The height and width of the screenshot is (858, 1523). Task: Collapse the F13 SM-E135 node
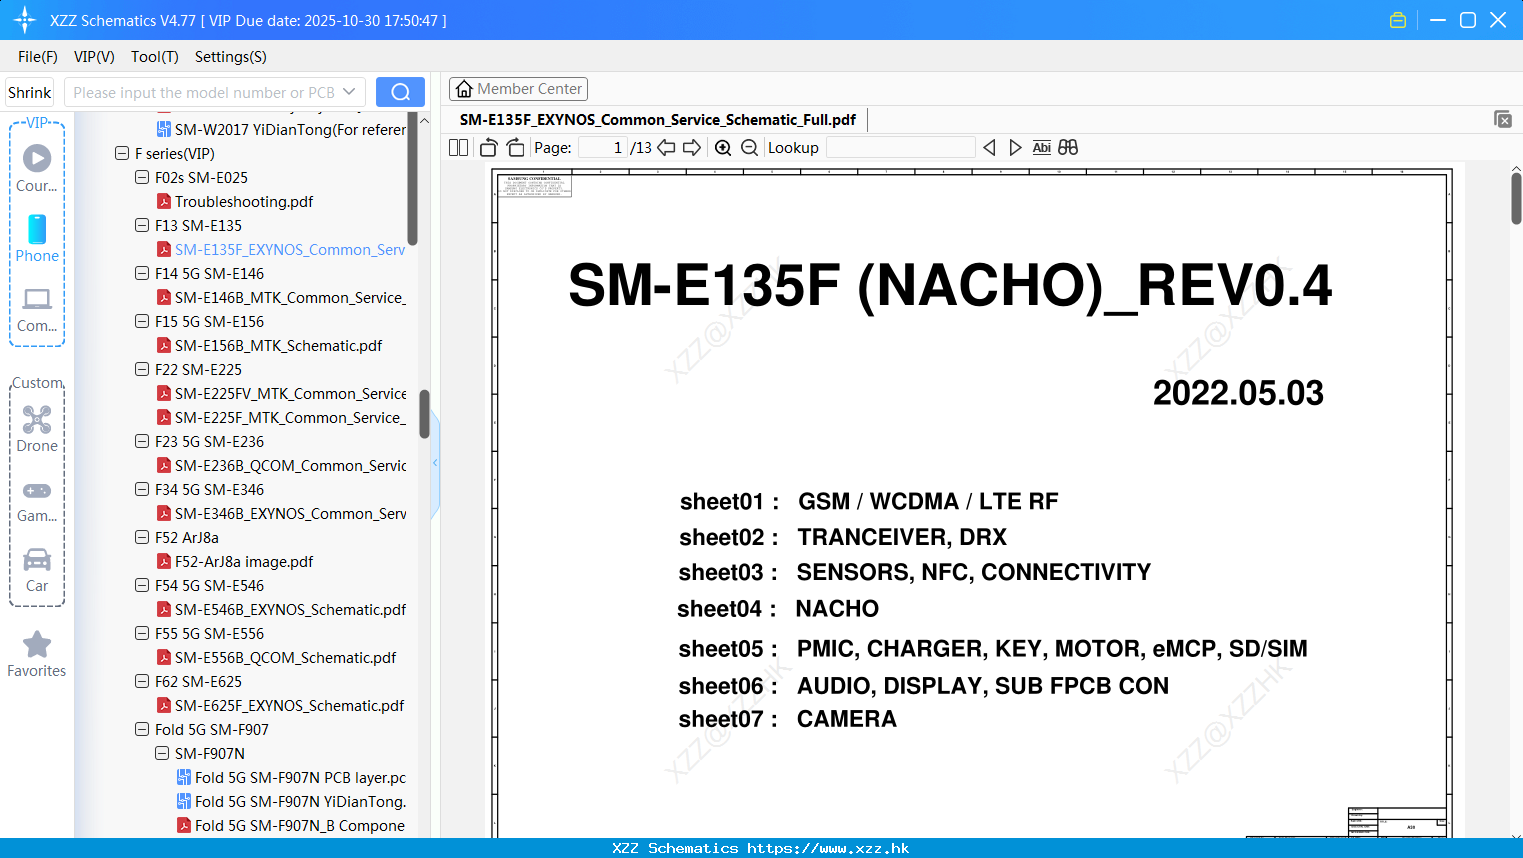click(142, 225)
